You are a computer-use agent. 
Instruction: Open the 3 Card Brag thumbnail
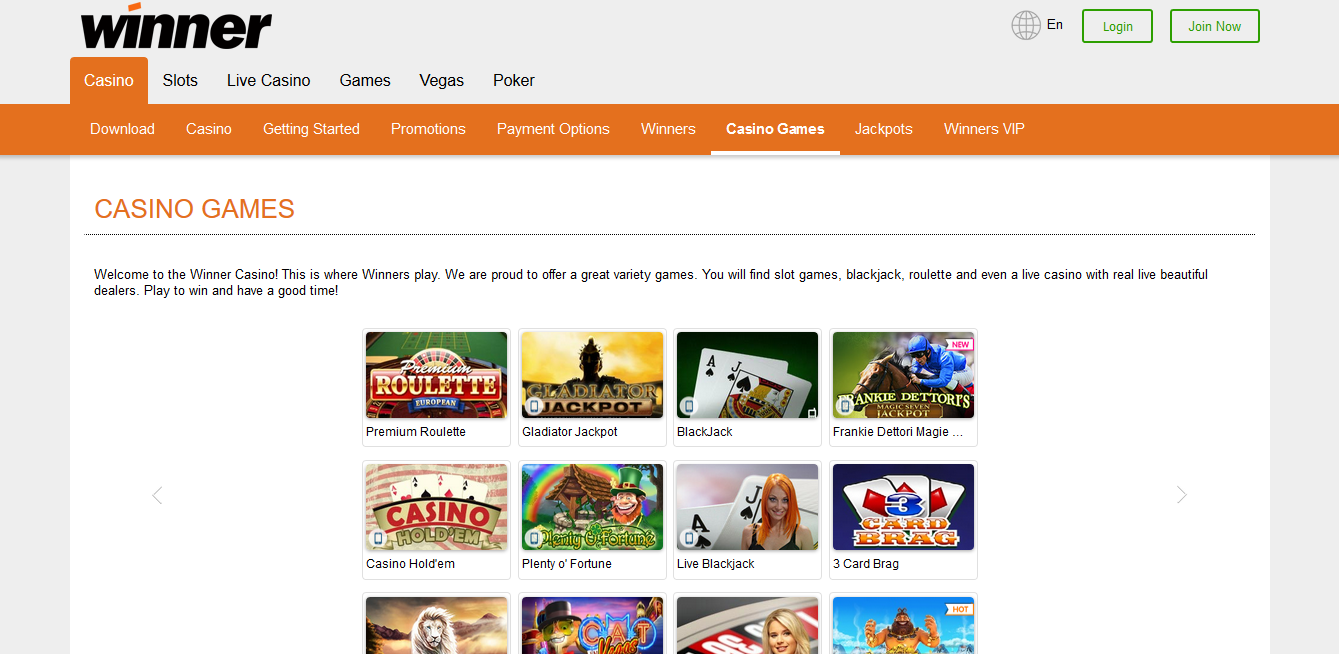pos(904,507)
